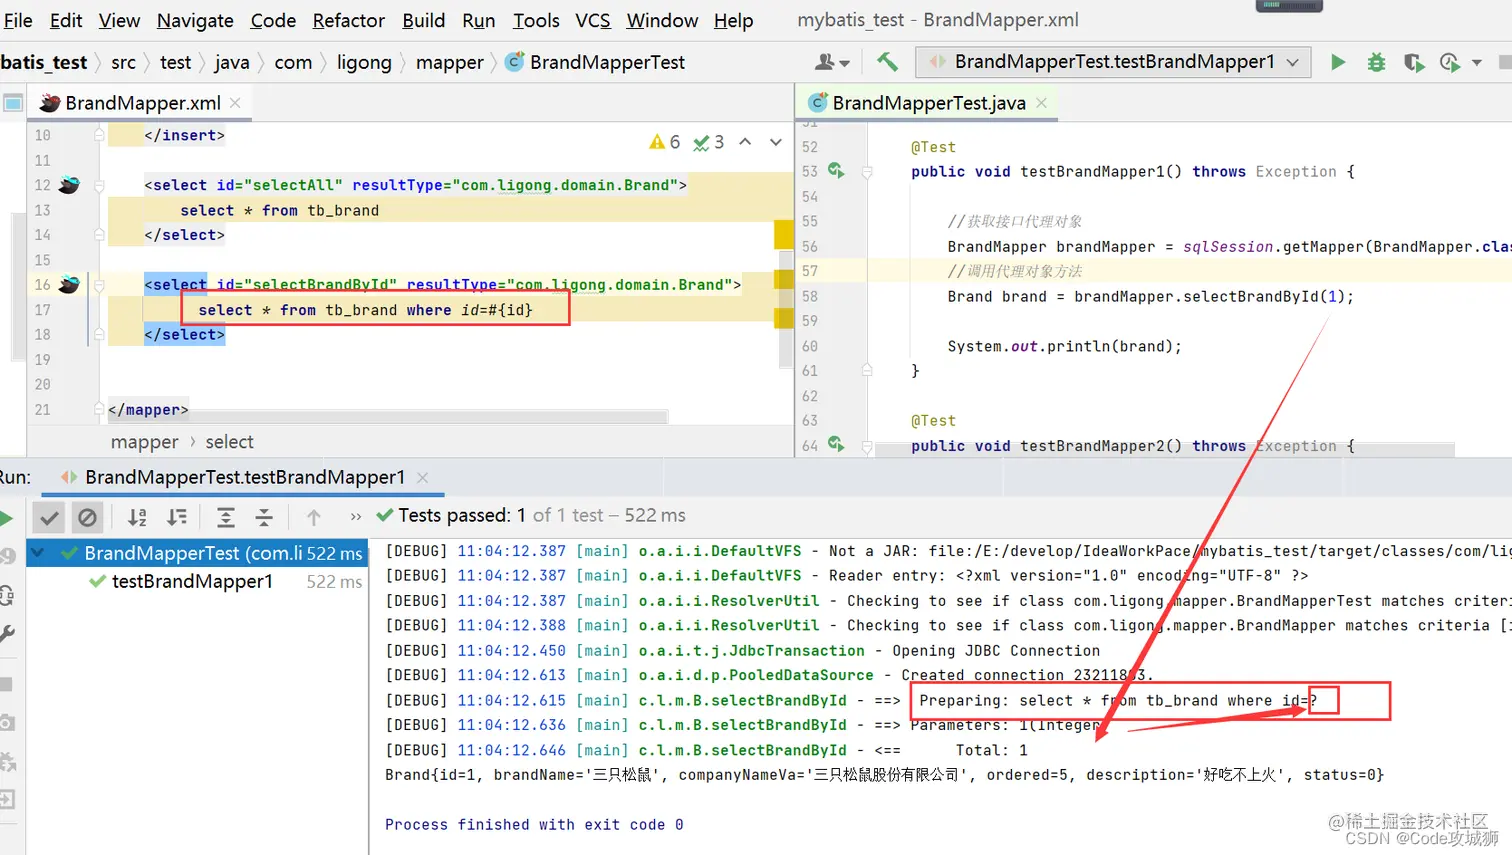Open the Tools menu
The height and width of the screenshot is (855, 1512).
click(536, 20)
